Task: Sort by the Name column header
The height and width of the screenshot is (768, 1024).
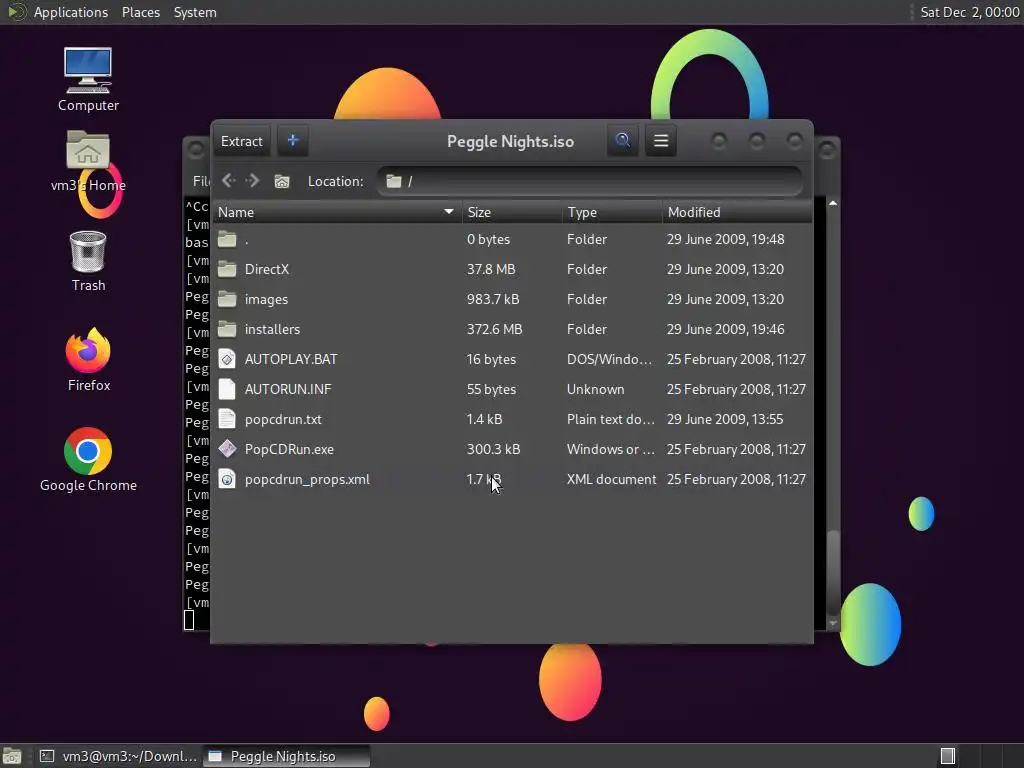Action: 337,212
